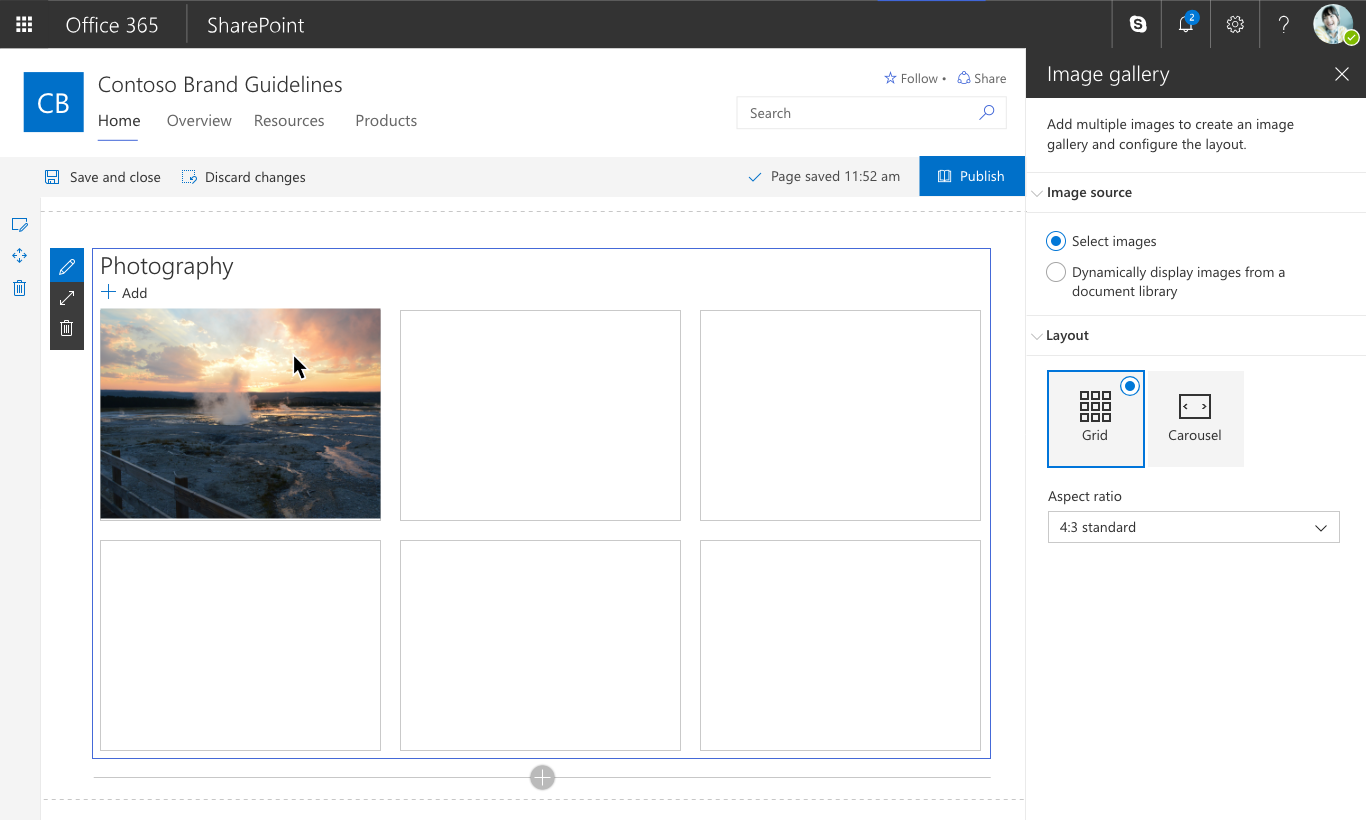Click the Page saved 11:52 am status
The width and height of the screenshot is (1366, 820).
coord(824,177)
